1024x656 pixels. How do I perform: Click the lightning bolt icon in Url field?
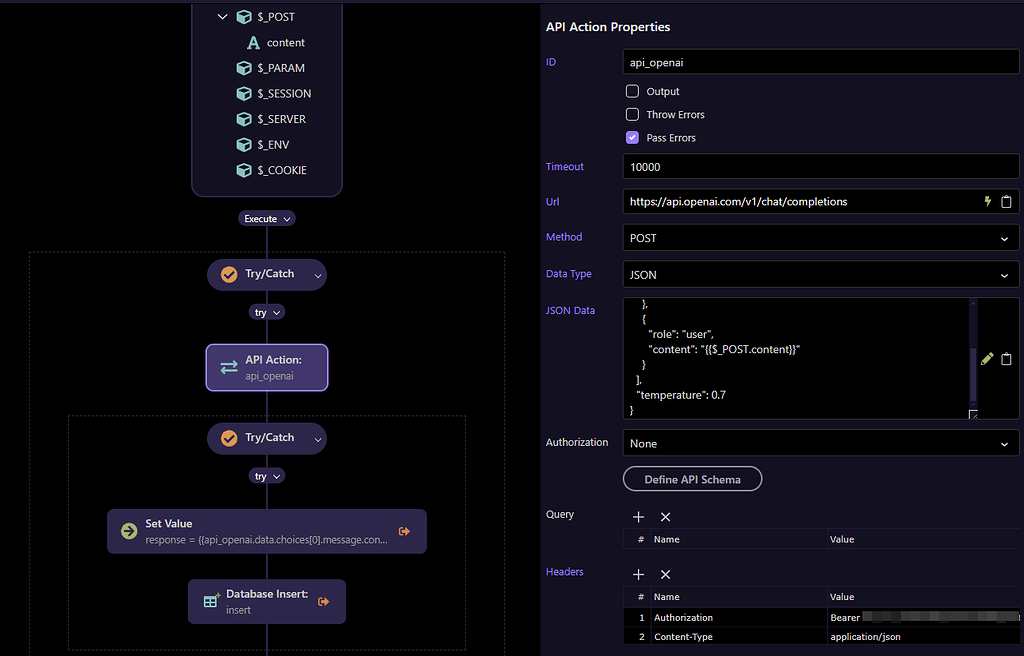tap(988, 201)
